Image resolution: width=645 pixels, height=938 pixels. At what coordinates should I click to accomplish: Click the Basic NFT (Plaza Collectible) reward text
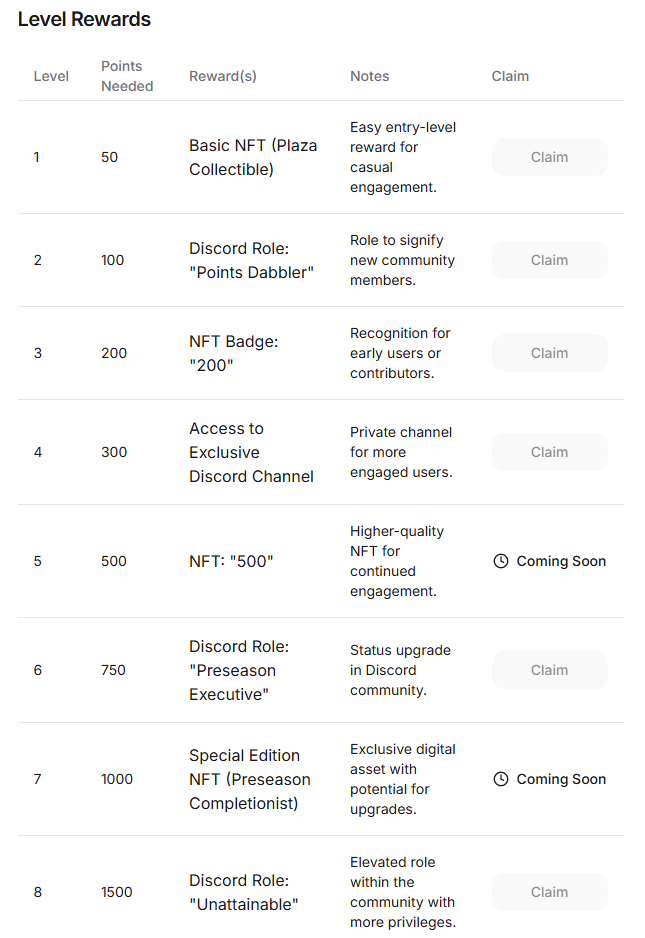tap(253, 157)
